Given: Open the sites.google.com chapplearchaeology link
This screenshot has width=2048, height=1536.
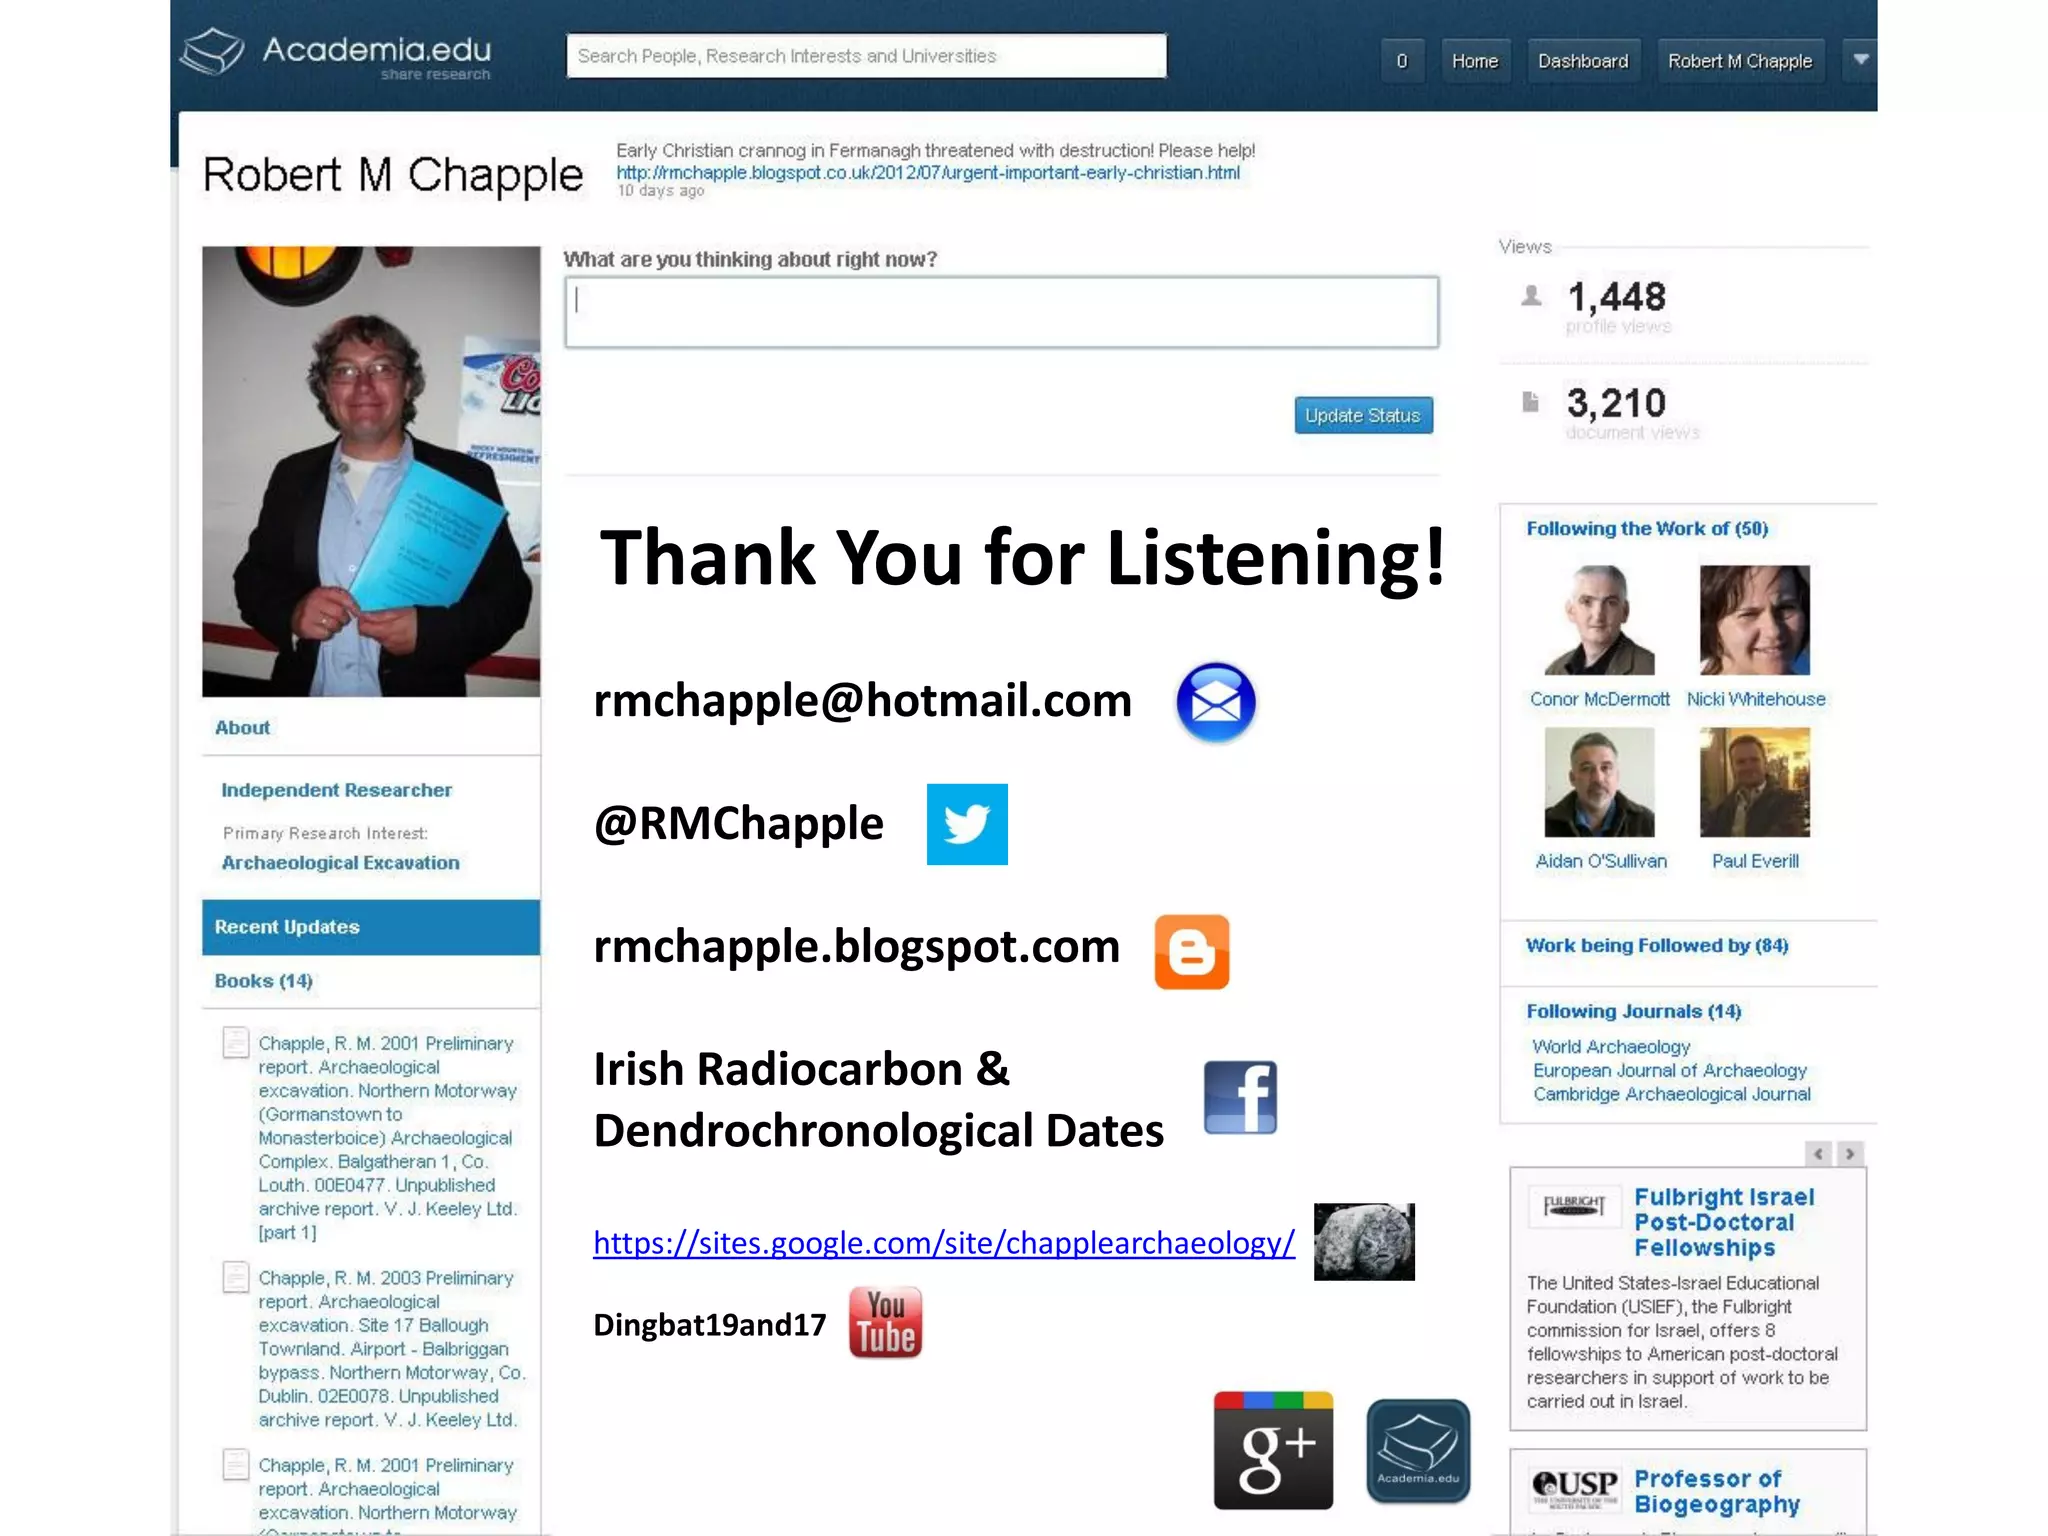Looking at the screenshot, I should tap(944, 1243).
